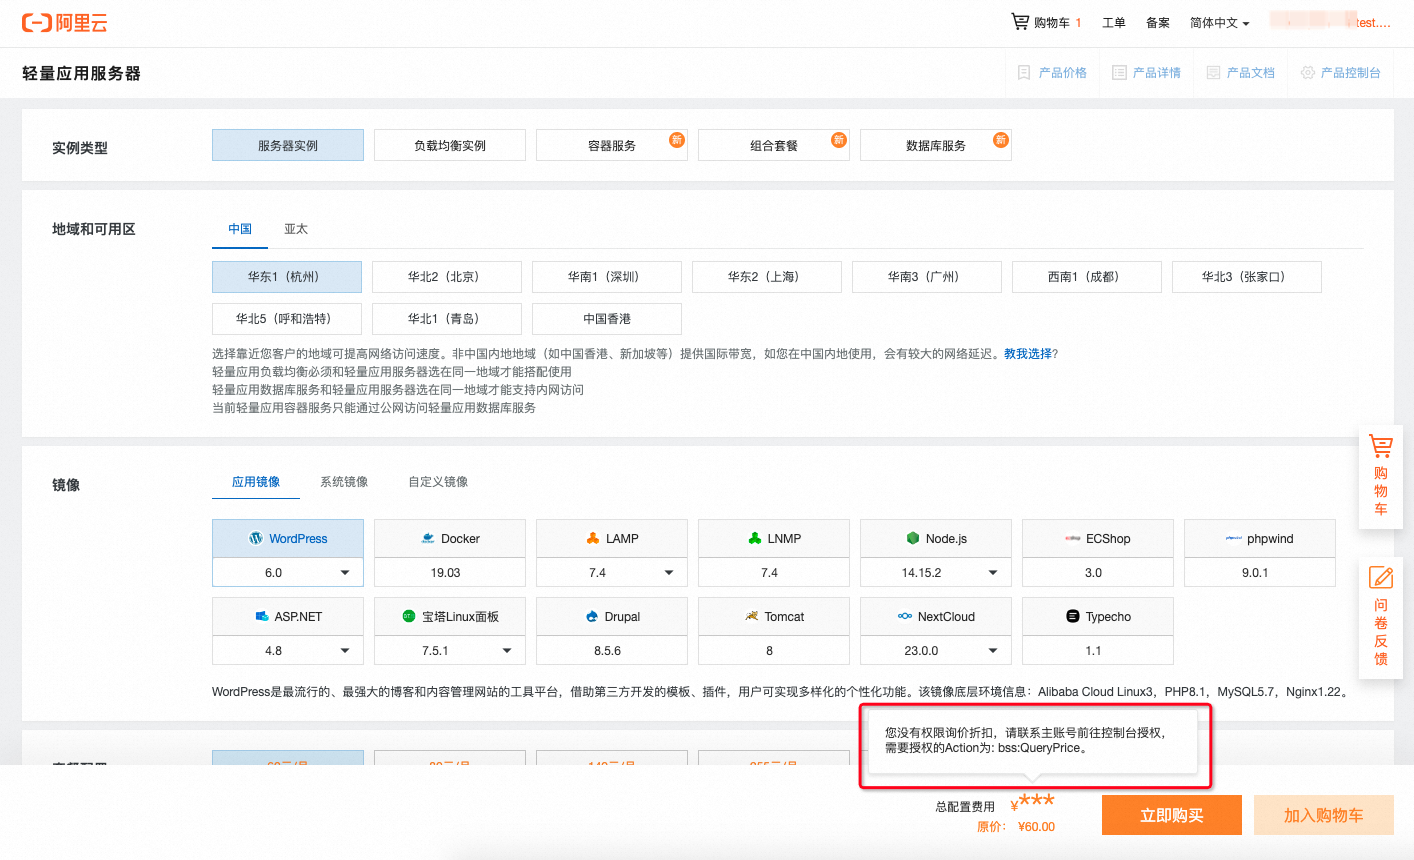
Task: Click the WordPress logo icon
Action: pos(256,538)
